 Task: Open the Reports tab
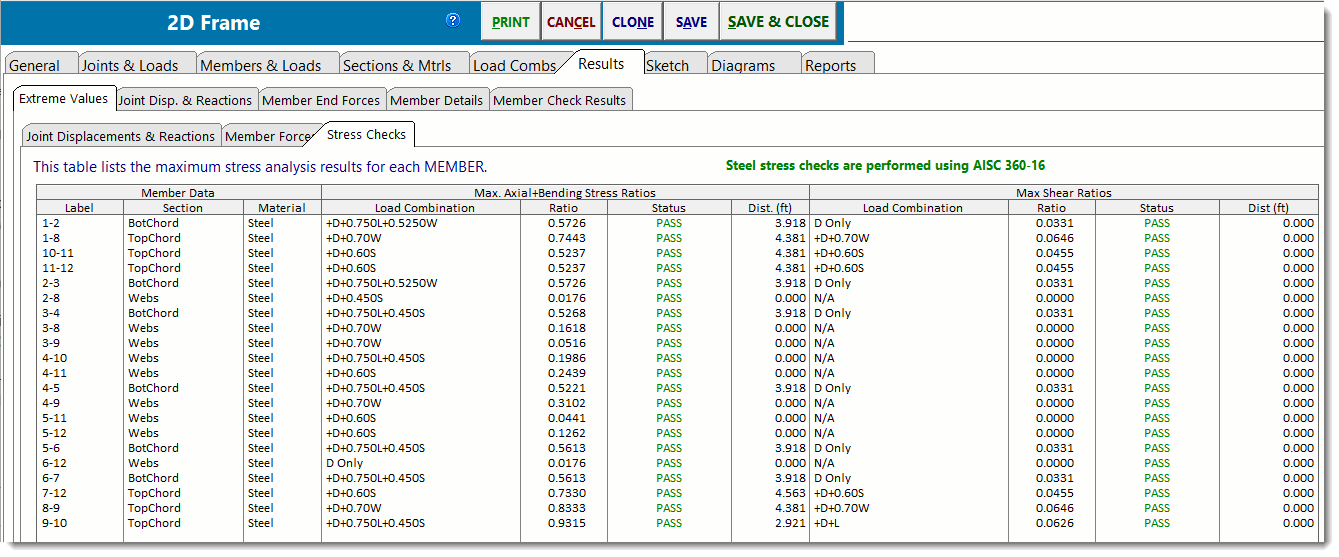pos(830,66)
